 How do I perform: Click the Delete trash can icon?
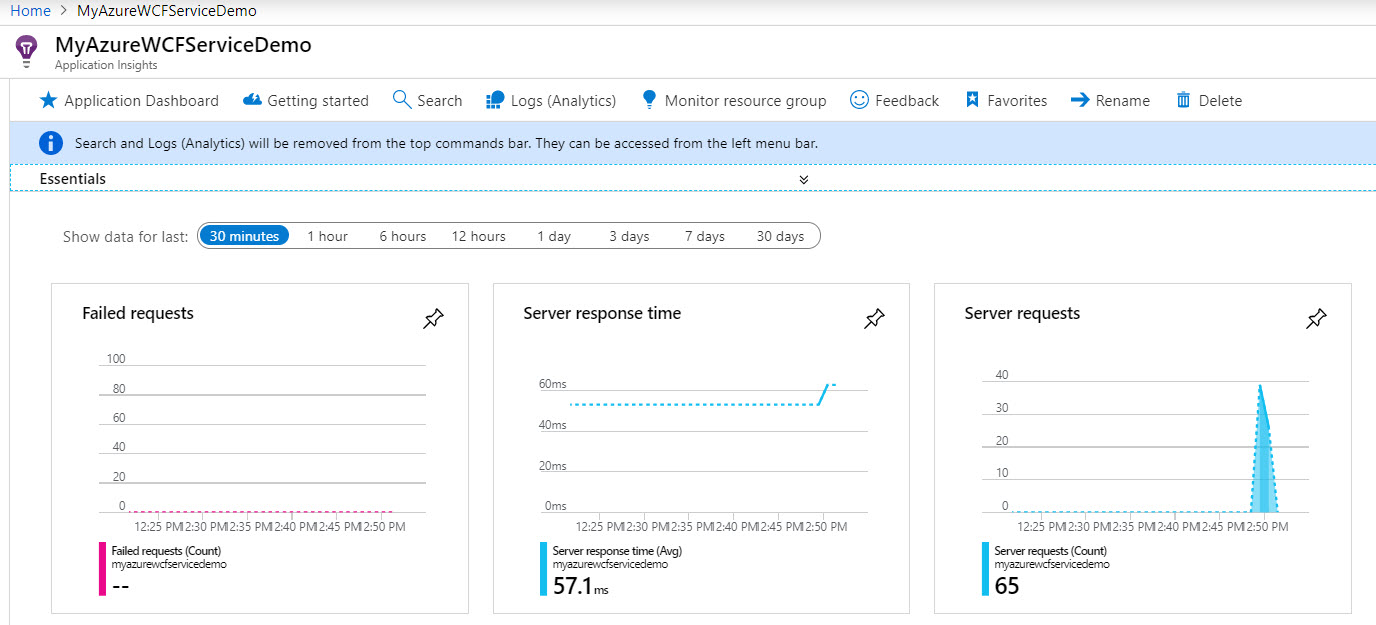1184,100
